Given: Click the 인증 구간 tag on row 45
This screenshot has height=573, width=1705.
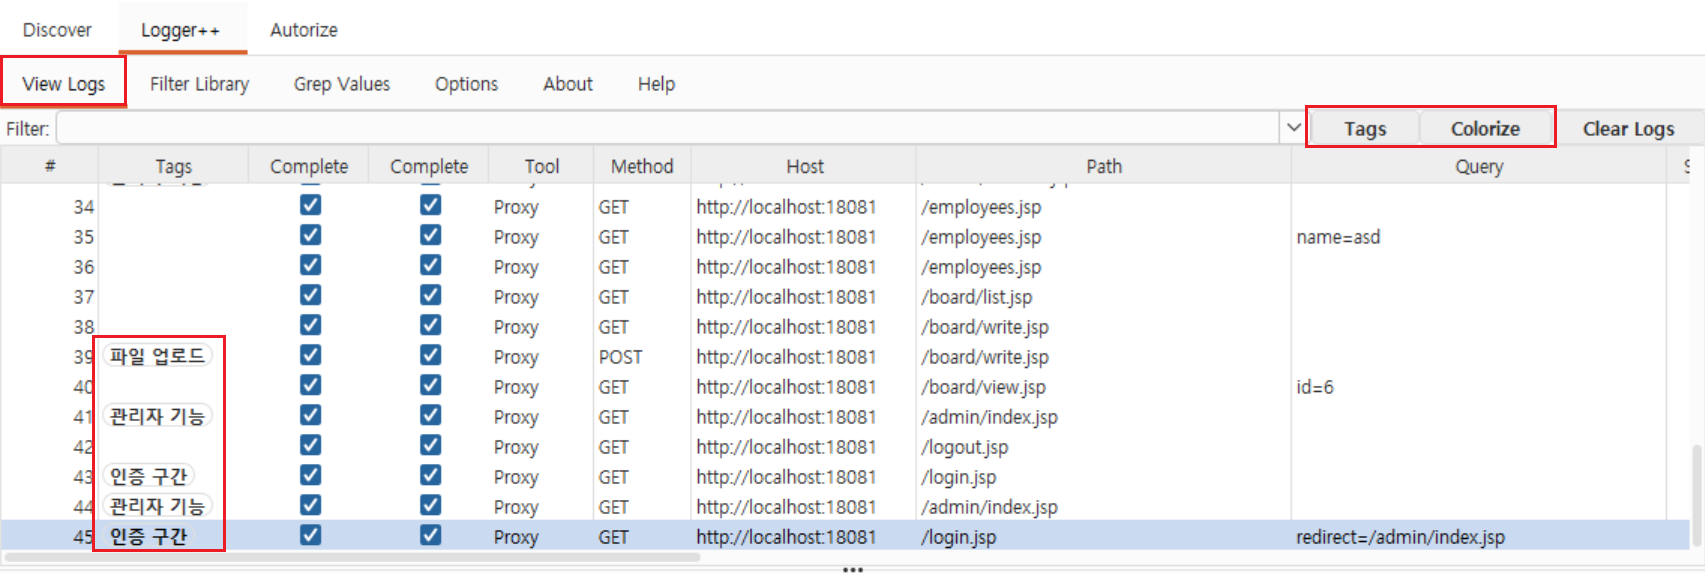Looking at the screenshot, I should [x=148, y=536].
